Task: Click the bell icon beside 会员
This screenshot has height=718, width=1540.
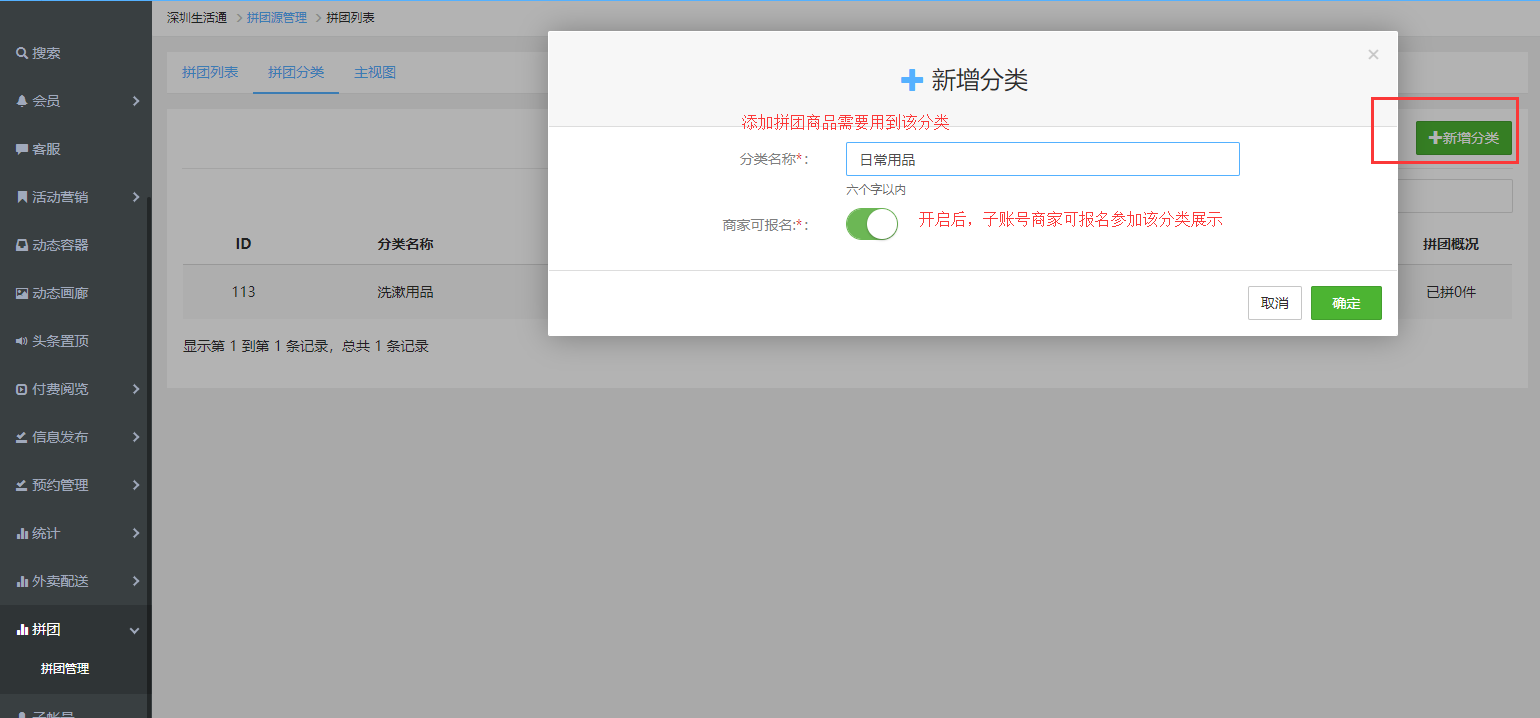Action: click(x=21, y=101)
